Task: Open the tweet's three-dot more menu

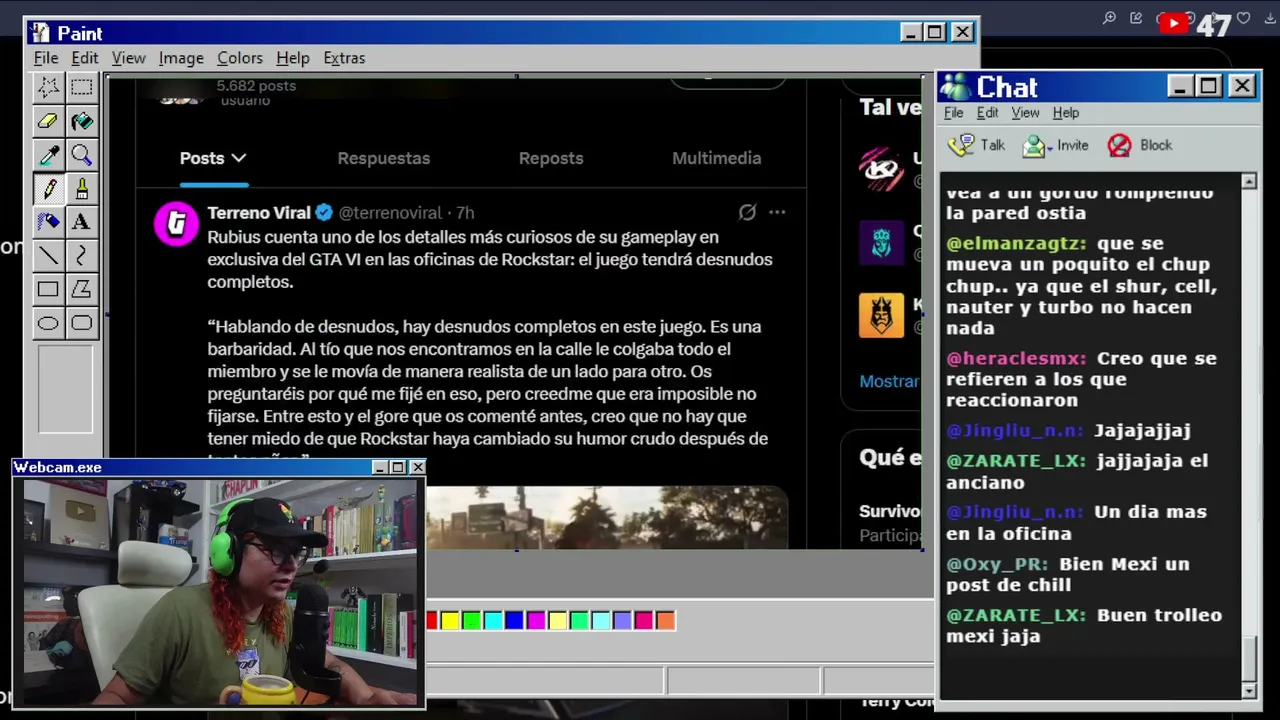Action: tap(777, 212)
